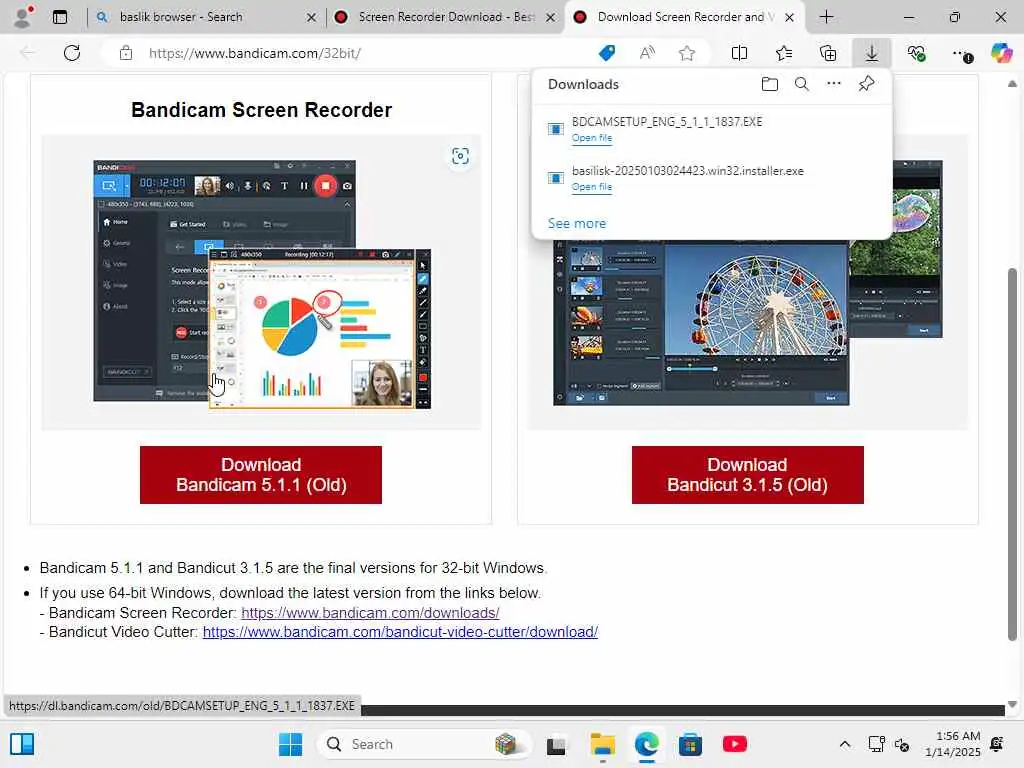Click Download Bandicam 5.1.1 (Old) button
The image size is (1024, 768).
click(x=261, y=475)
